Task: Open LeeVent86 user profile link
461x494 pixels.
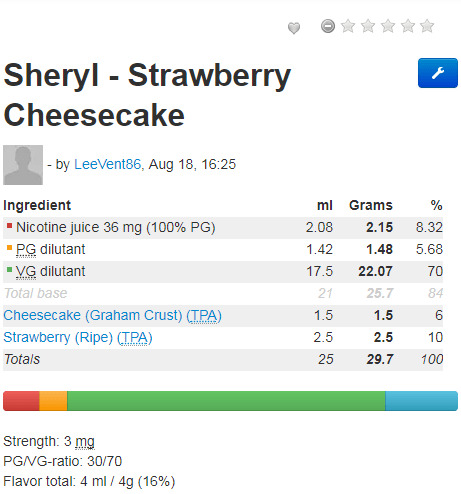Action: click(x=107, y=164)
